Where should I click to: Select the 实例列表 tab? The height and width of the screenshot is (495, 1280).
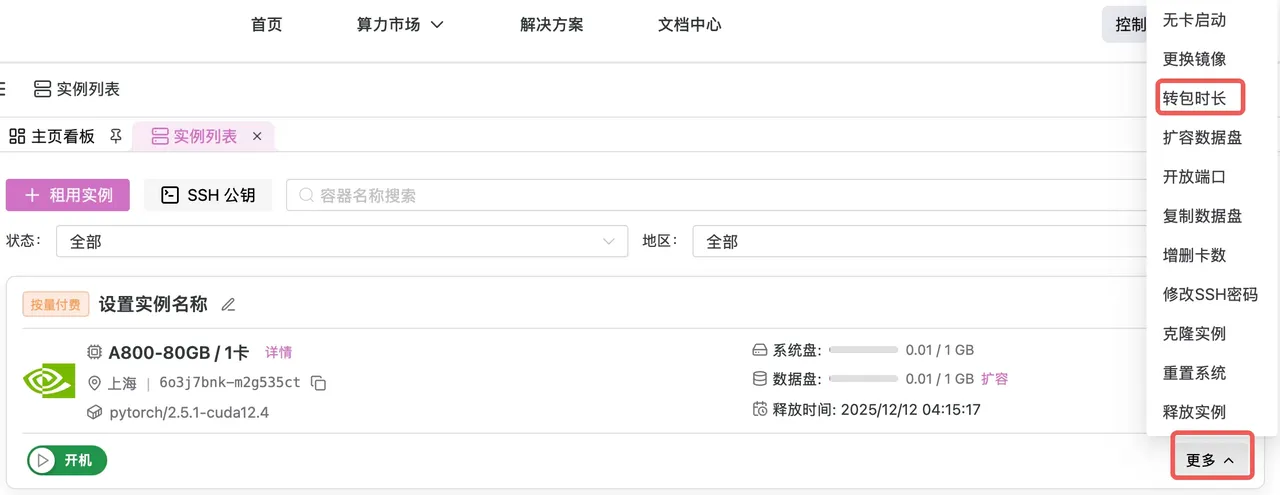[x=205, y=137]
